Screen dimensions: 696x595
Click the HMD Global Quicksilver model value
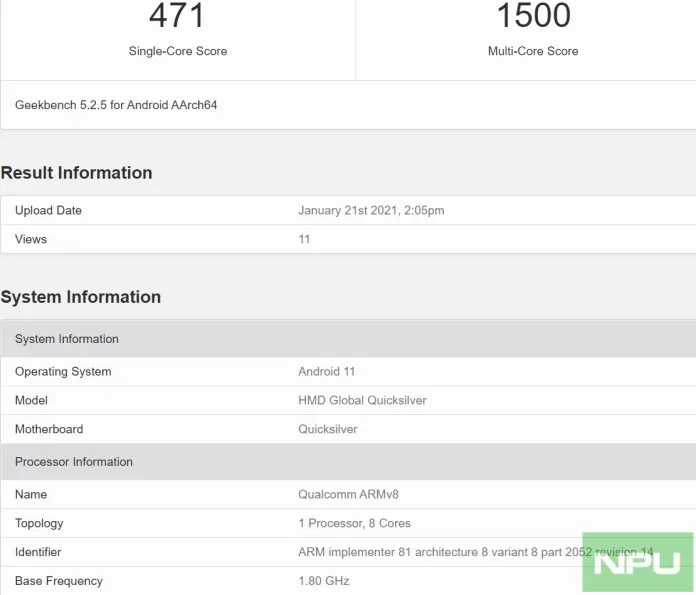click(x=362, y=400)
